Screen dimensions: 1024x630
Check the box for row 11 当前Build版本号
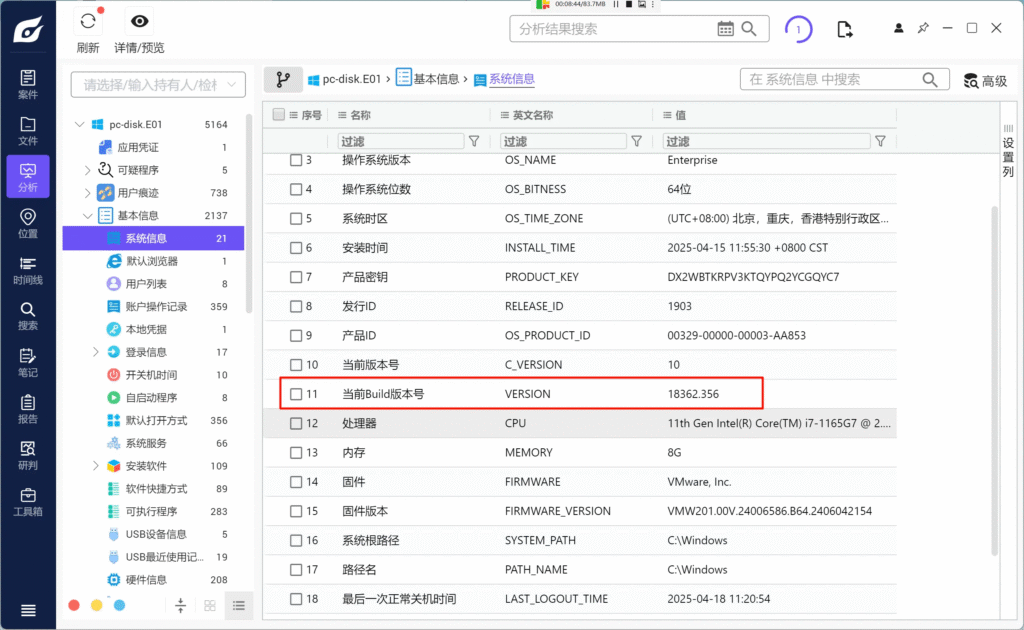point(296,394)
